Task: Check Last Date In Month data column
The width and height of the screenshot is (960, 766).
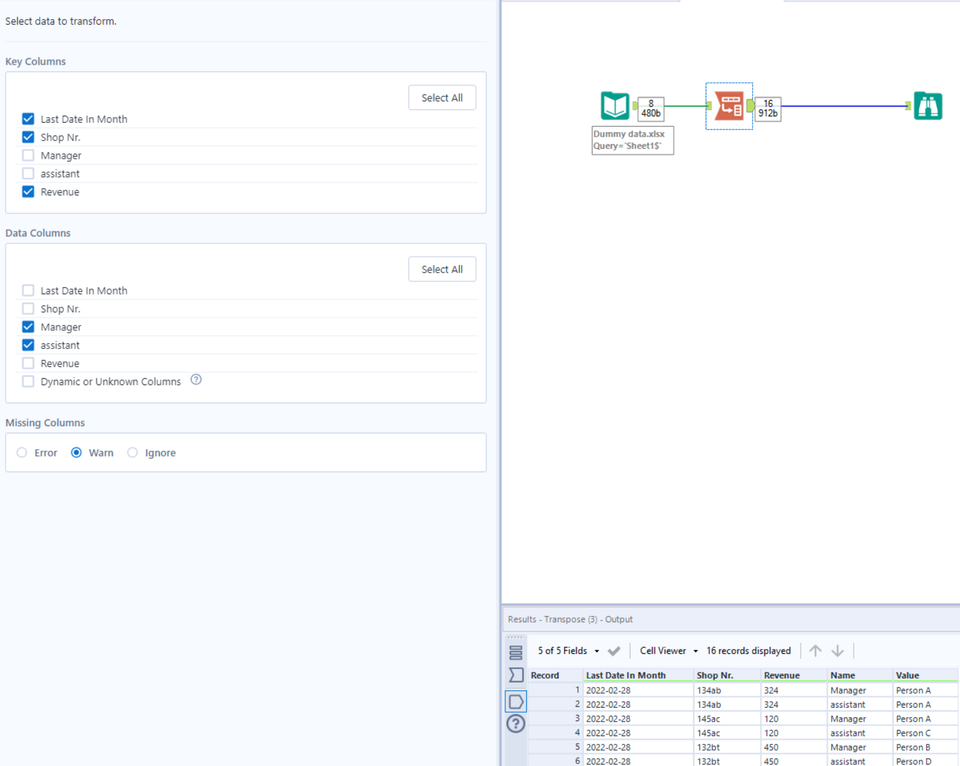Action: click(28, 290)
